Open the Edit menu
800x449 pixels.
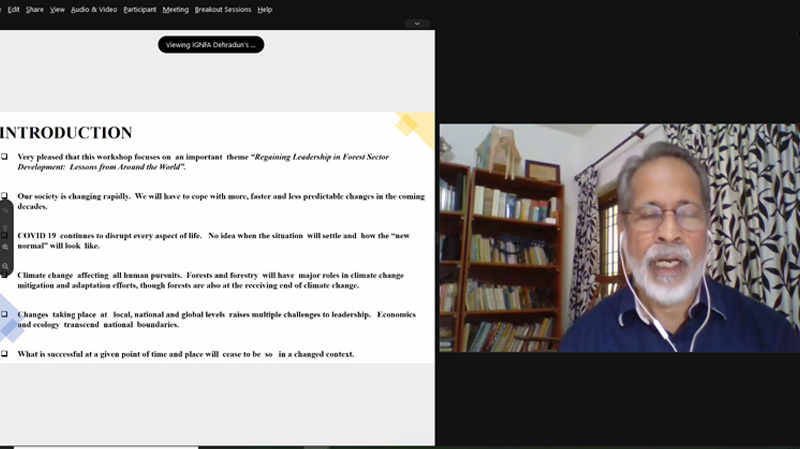pos(13,9)
